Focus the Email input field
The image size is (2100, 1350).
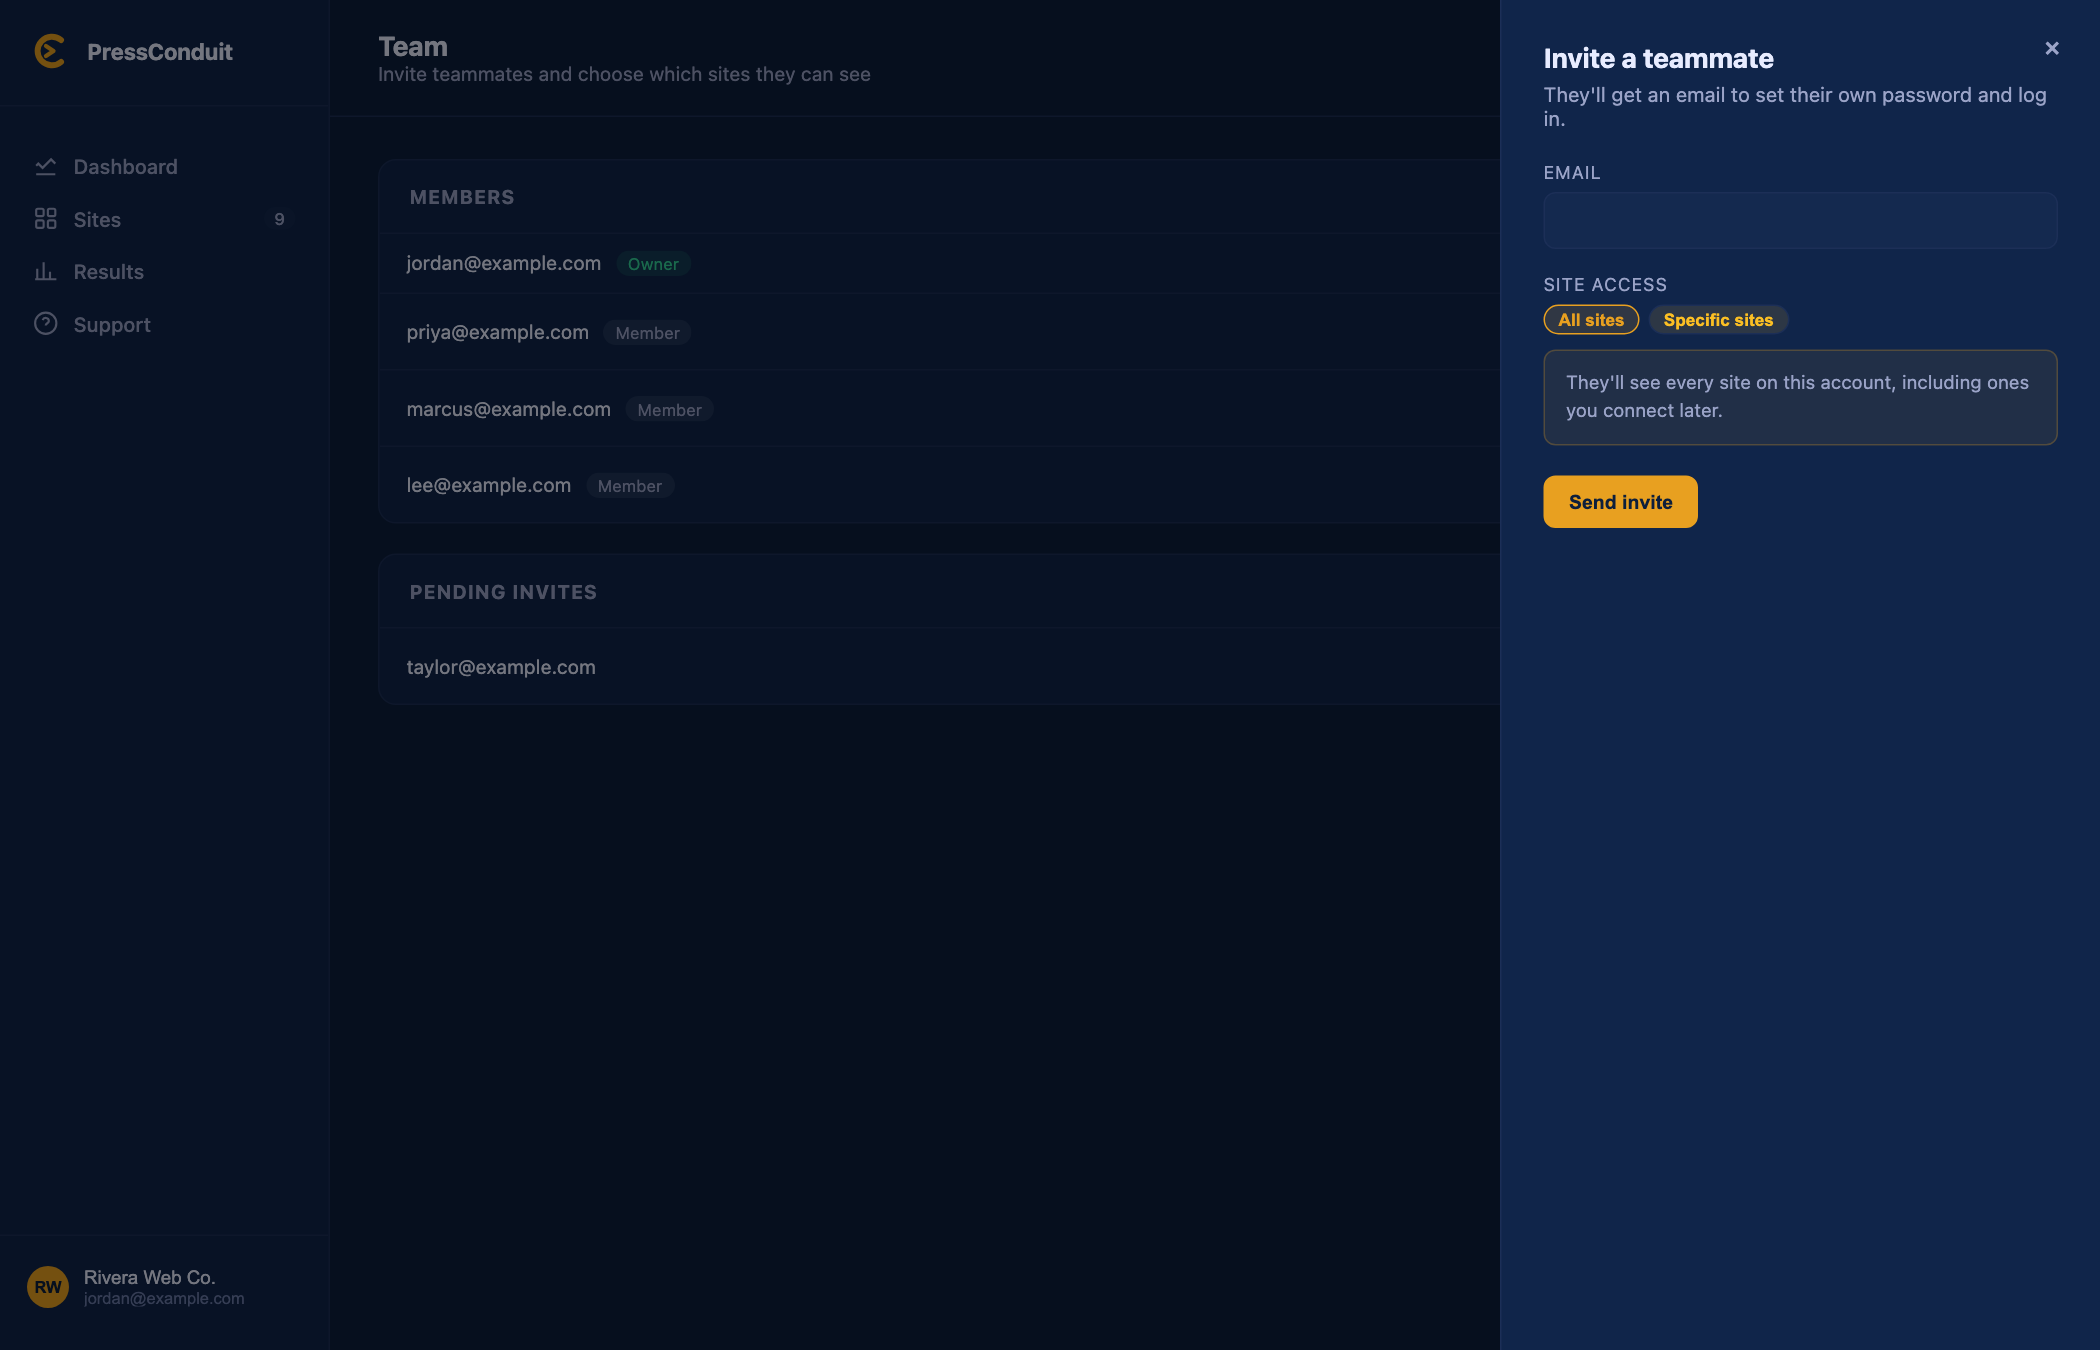(1800, 220)
